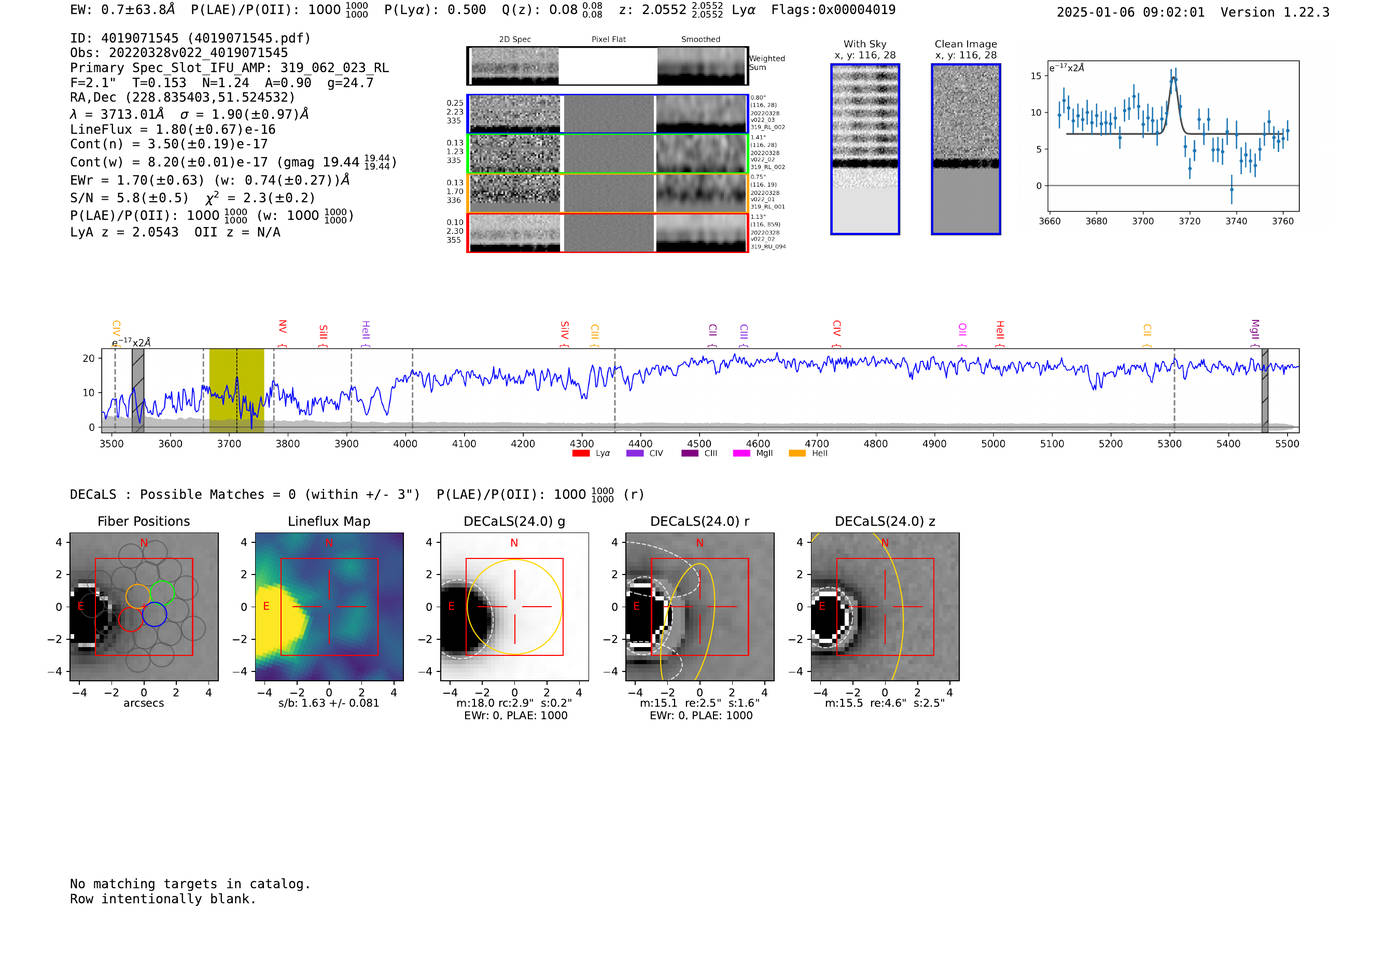Select the yellow highlighted band in spectrum

coord(237,390)
